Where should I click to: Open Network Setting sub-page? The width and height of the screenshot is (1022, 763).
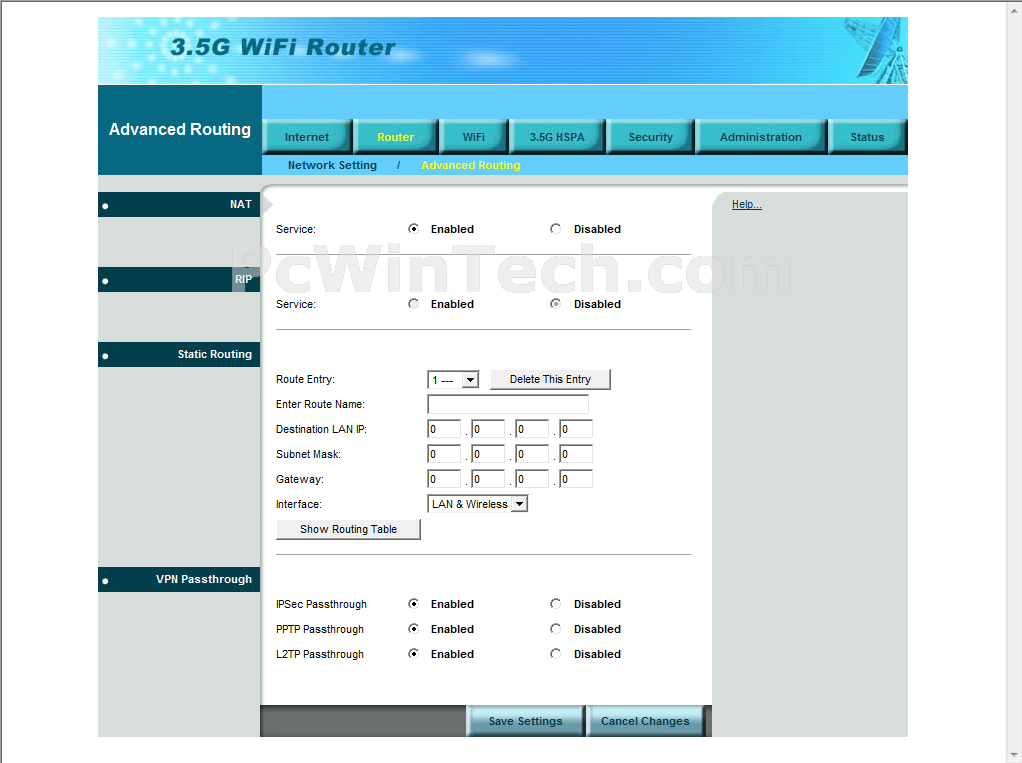pyautogui.click(x=332, y=166)
